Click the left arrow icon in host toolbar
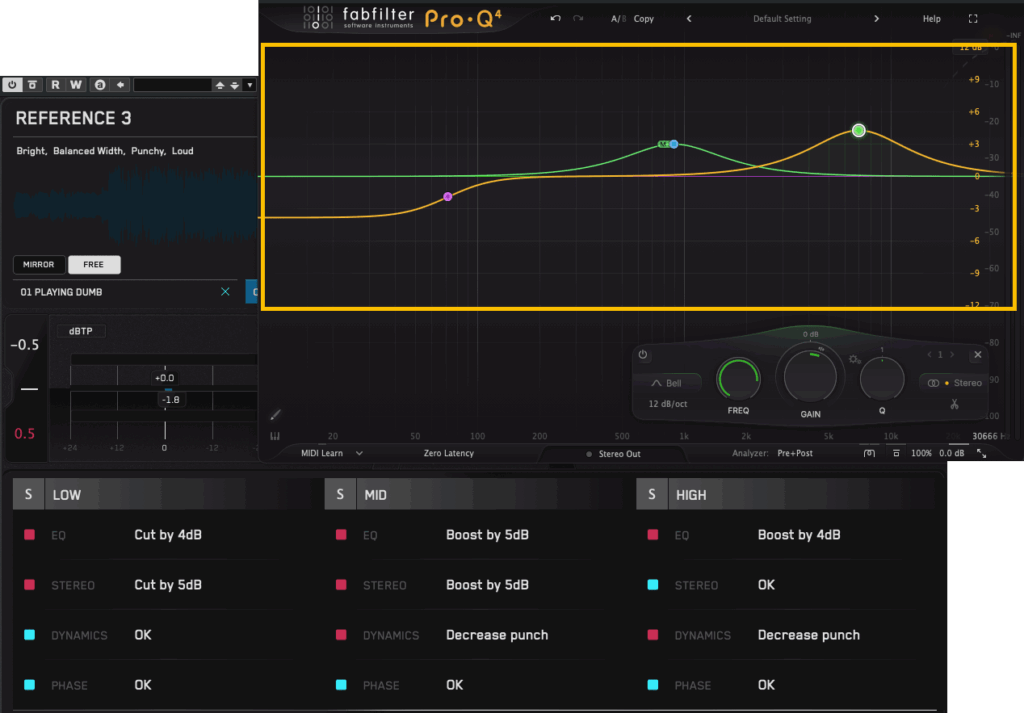This screenshot has height=713, width=1024. click(120, 85)
